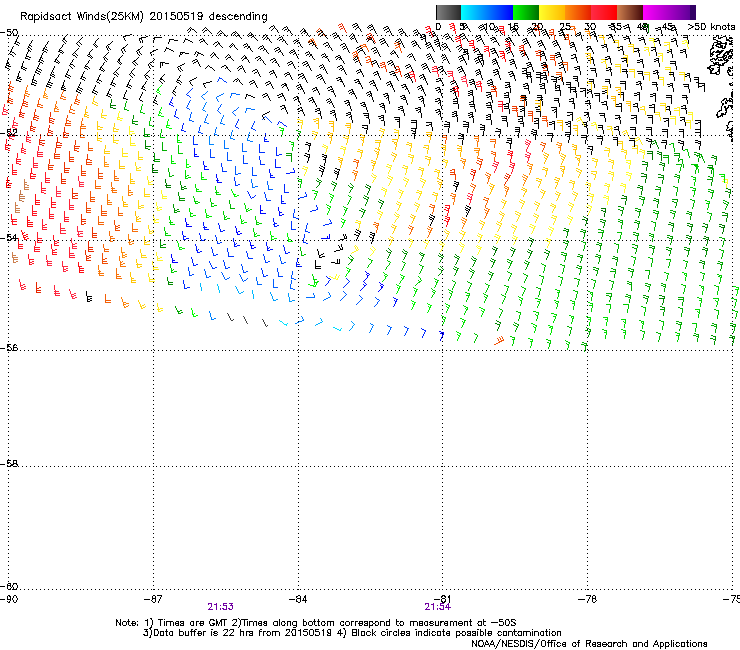Click the cyan segment of the speed legend
740x650 pixels.
pyautogui.click(x=474, y=12)
